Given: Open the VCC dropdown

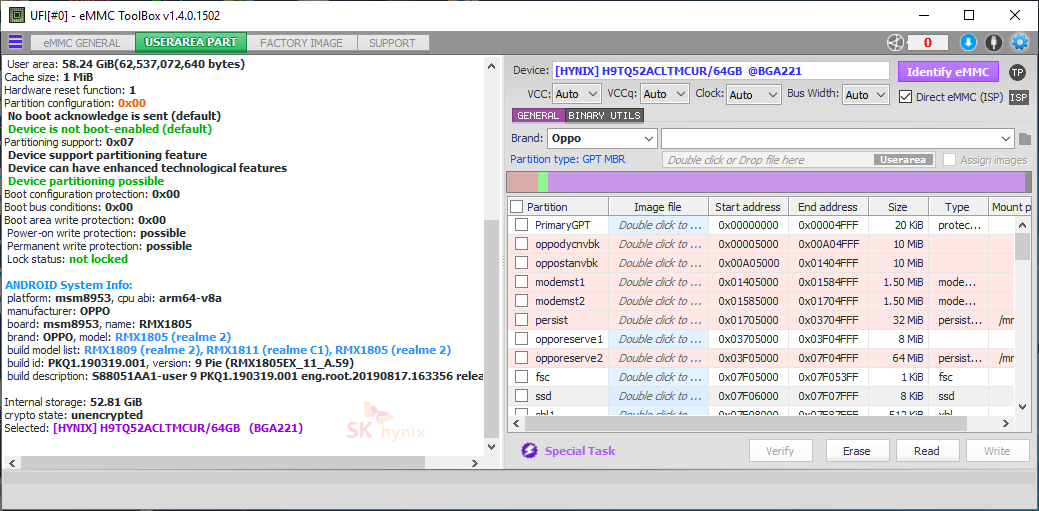Looking at the screenshot, I should (x=576, y=94).
